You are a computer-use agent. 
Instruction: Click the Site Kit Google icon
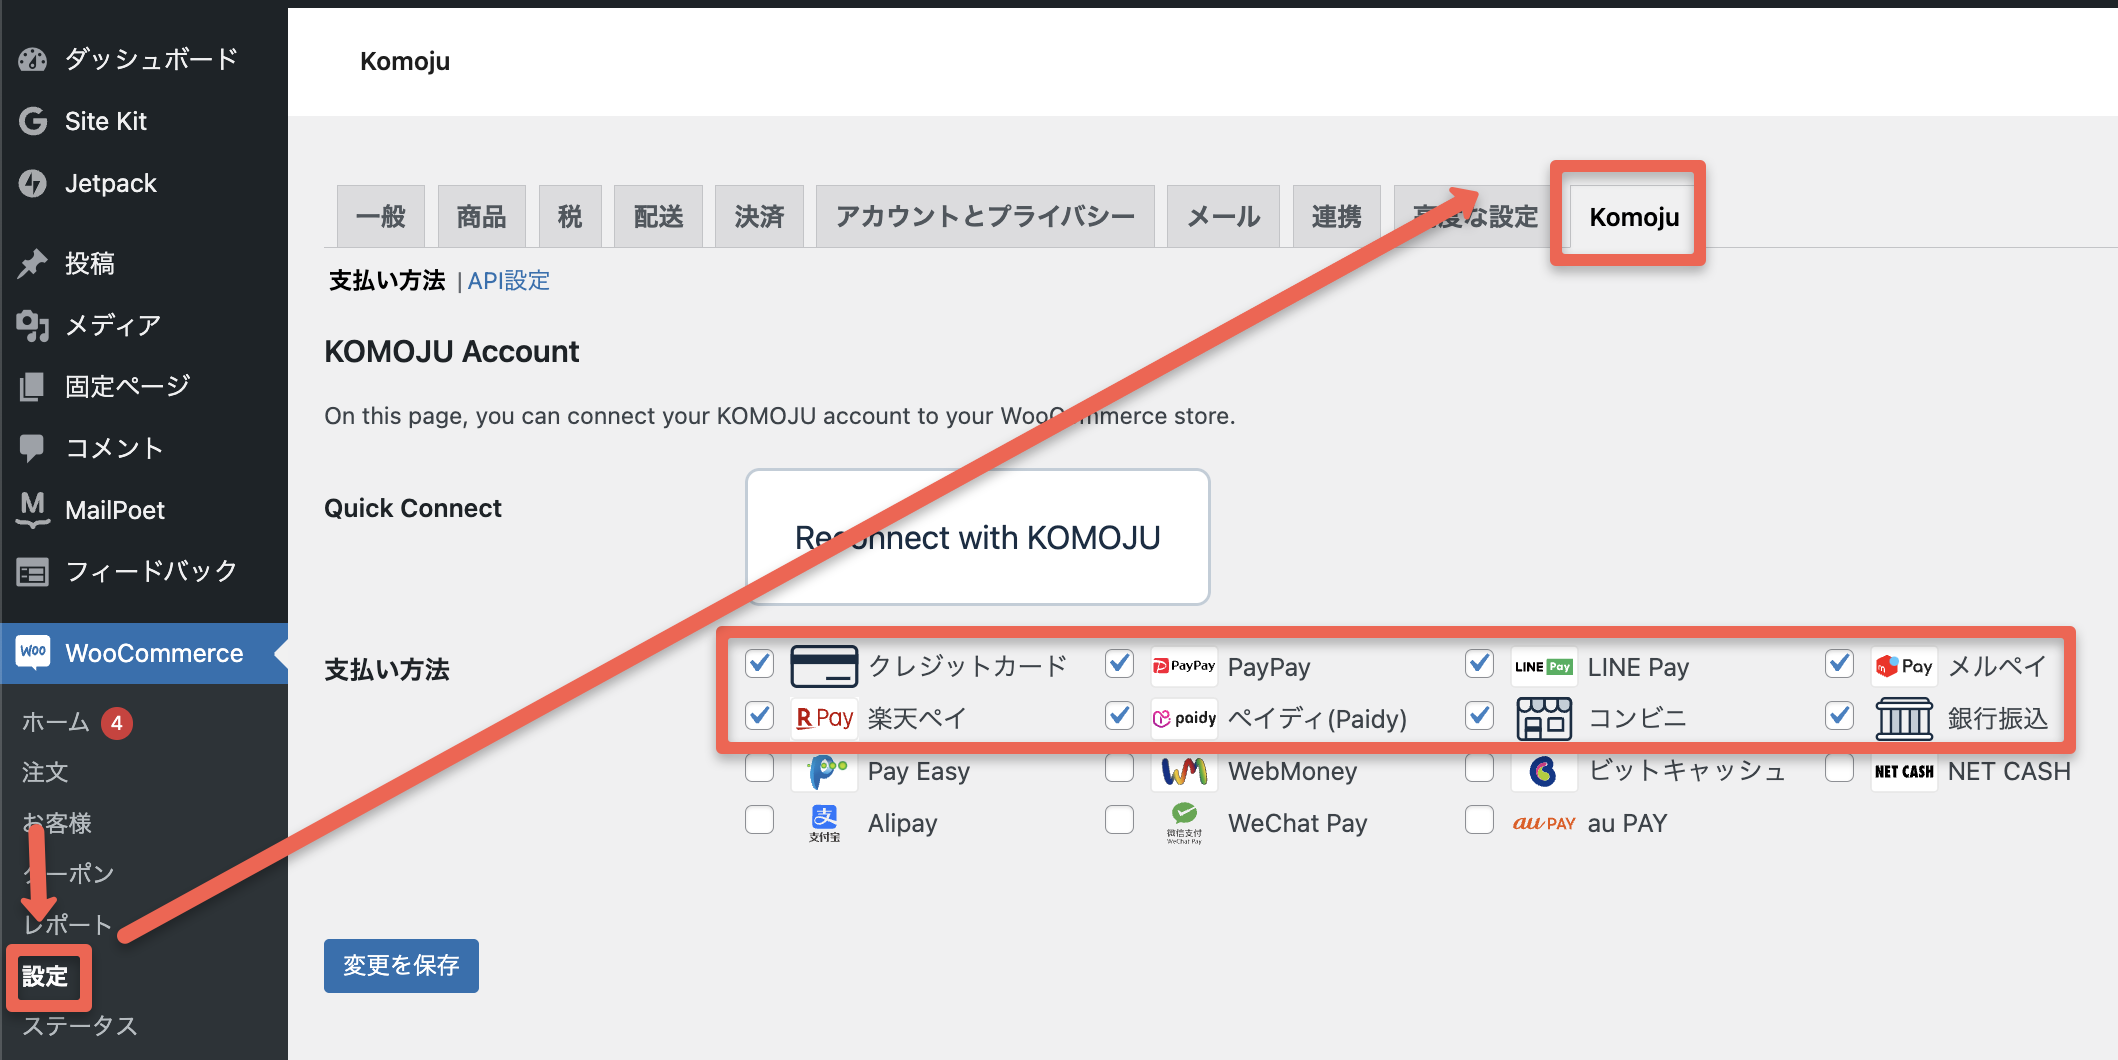33,121
